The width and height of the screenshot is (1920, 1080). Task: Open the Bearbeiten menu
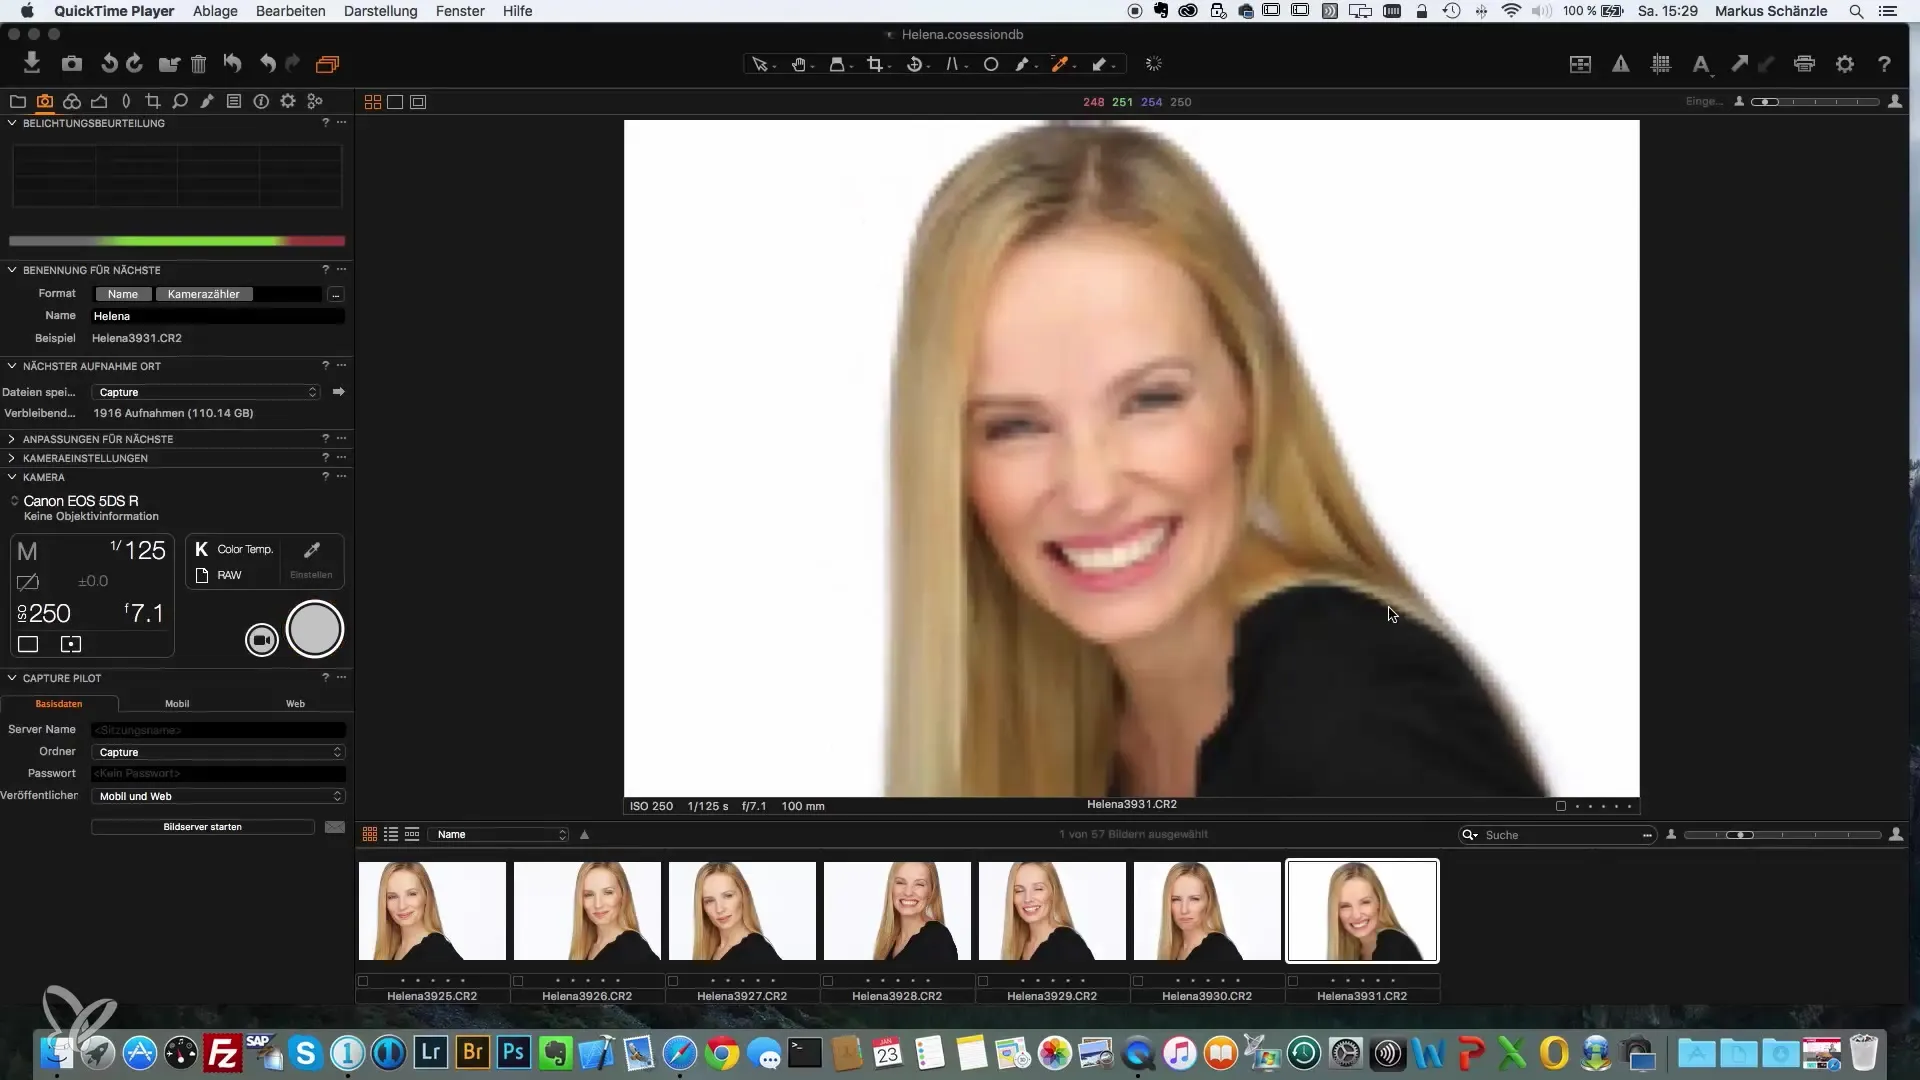tap(290, 11)
